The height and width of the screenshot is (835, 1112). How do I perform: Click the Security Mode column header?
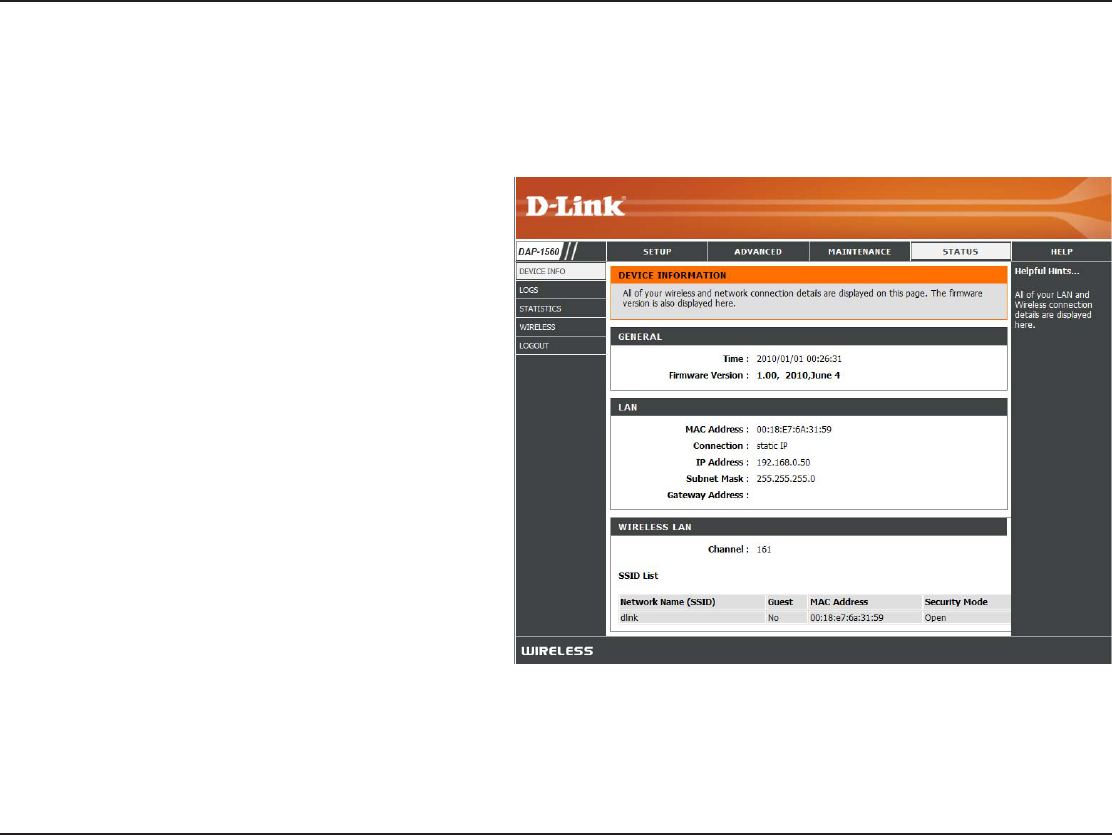point(956,602)
